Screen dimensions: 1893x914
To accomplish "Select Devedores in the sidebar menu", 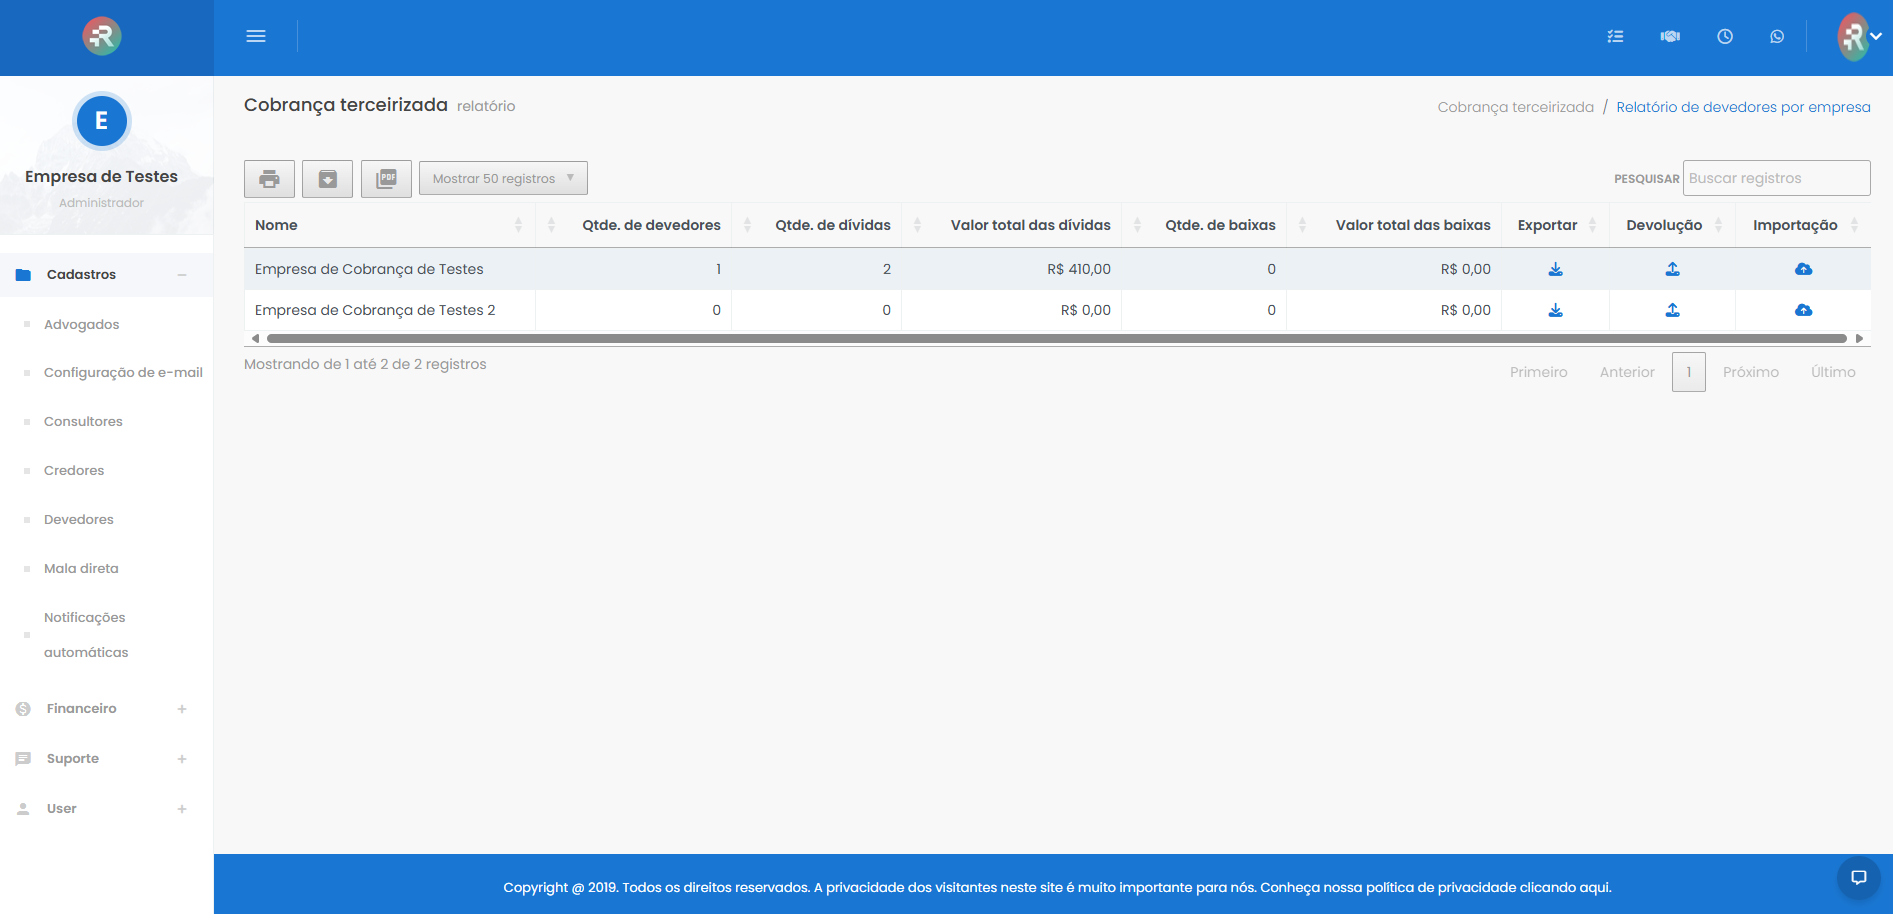I will tap(79, 520).
